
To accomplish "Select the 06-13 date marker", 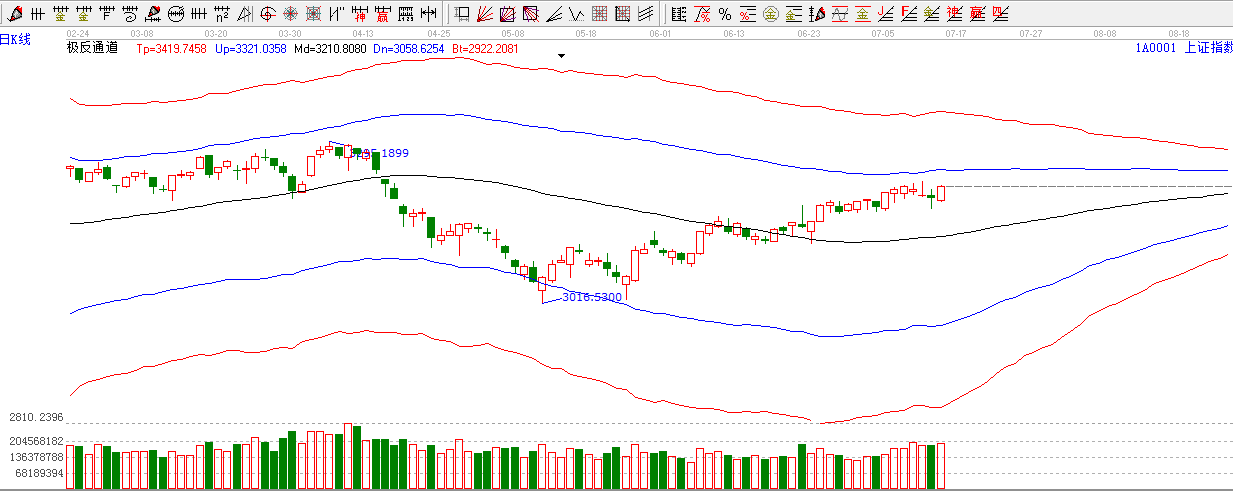I will coord(734,32).
